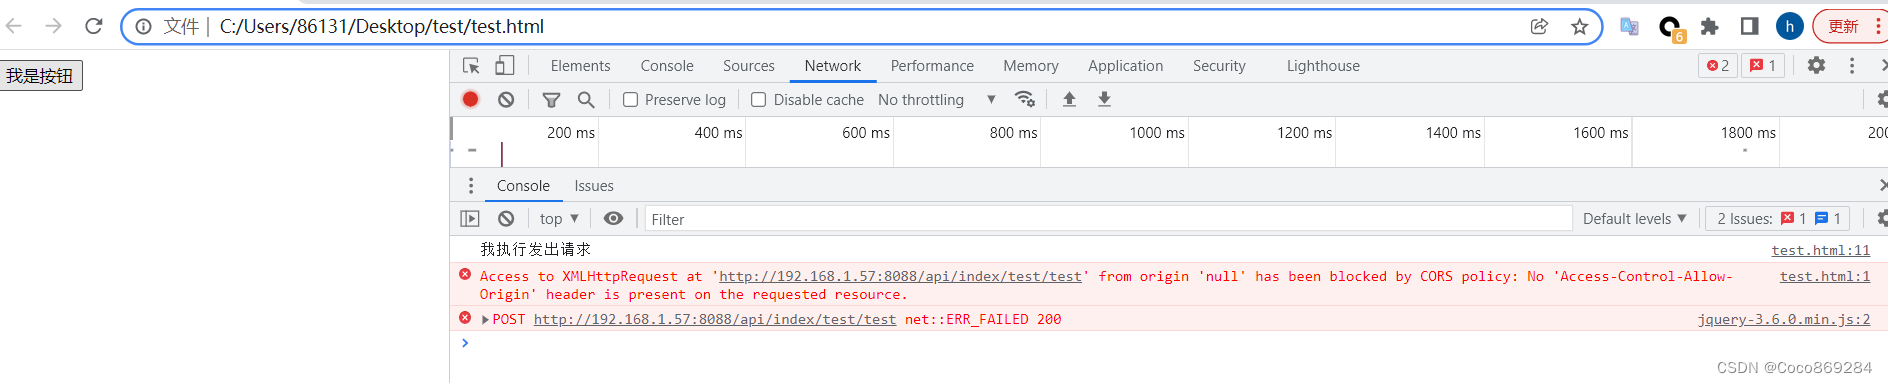
Task: Select the drawer Issues tab
Action: click(594, 186)
